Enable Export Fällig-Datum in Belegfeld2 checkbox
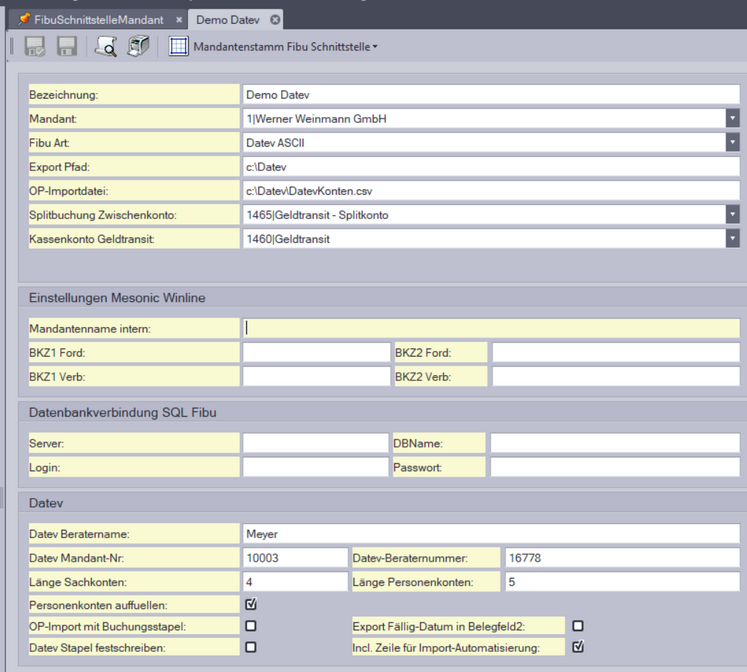 tap(578, 626)
